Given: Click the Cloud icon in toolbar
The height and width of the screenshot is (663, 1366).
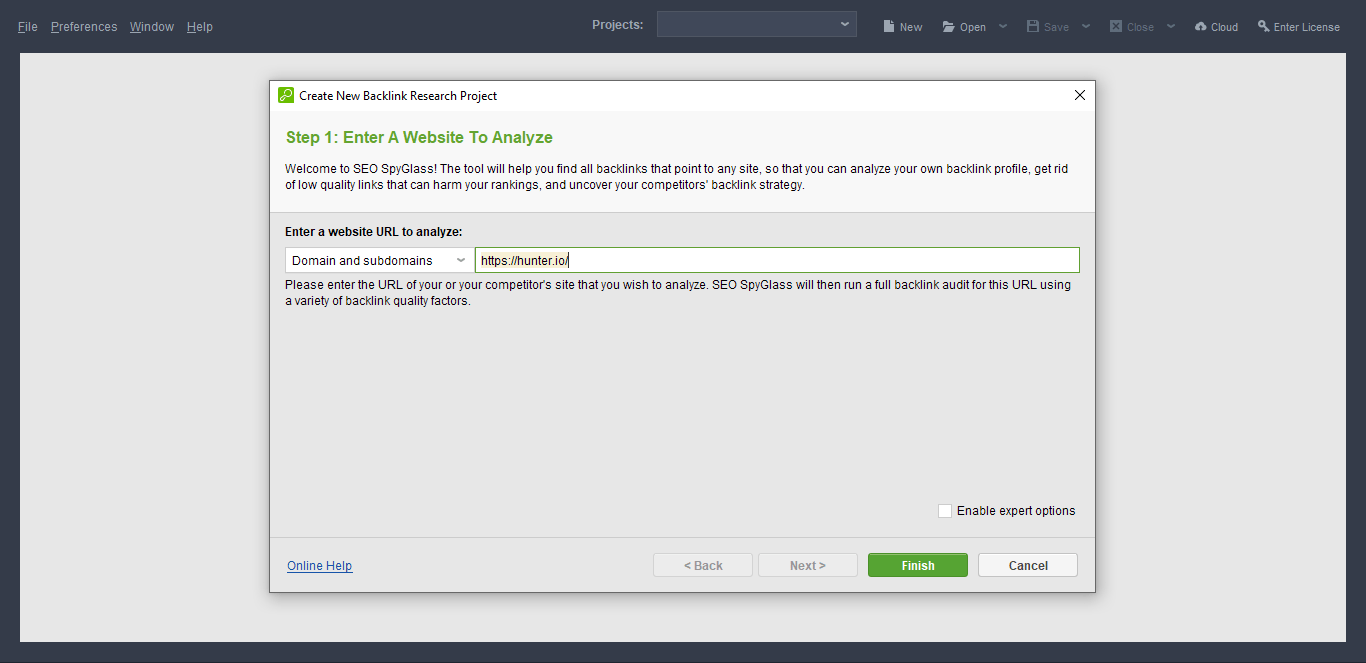Looking at the screenshot, I should click(x=1201, y=27).
